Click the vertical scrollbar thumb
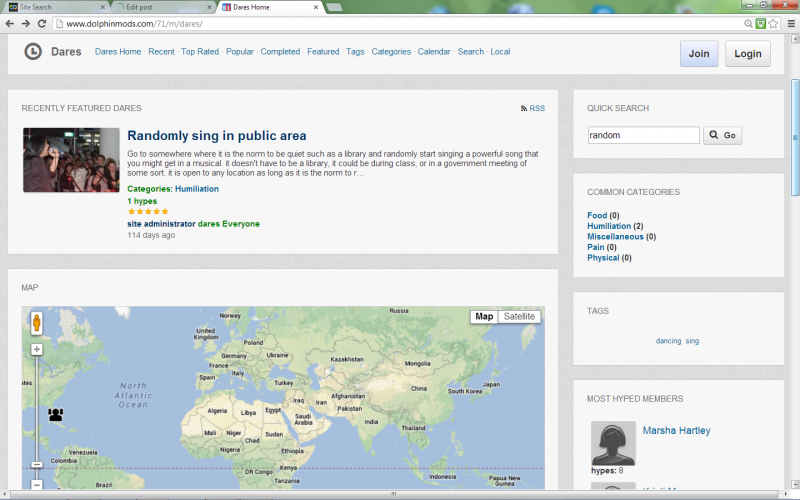 795,137
